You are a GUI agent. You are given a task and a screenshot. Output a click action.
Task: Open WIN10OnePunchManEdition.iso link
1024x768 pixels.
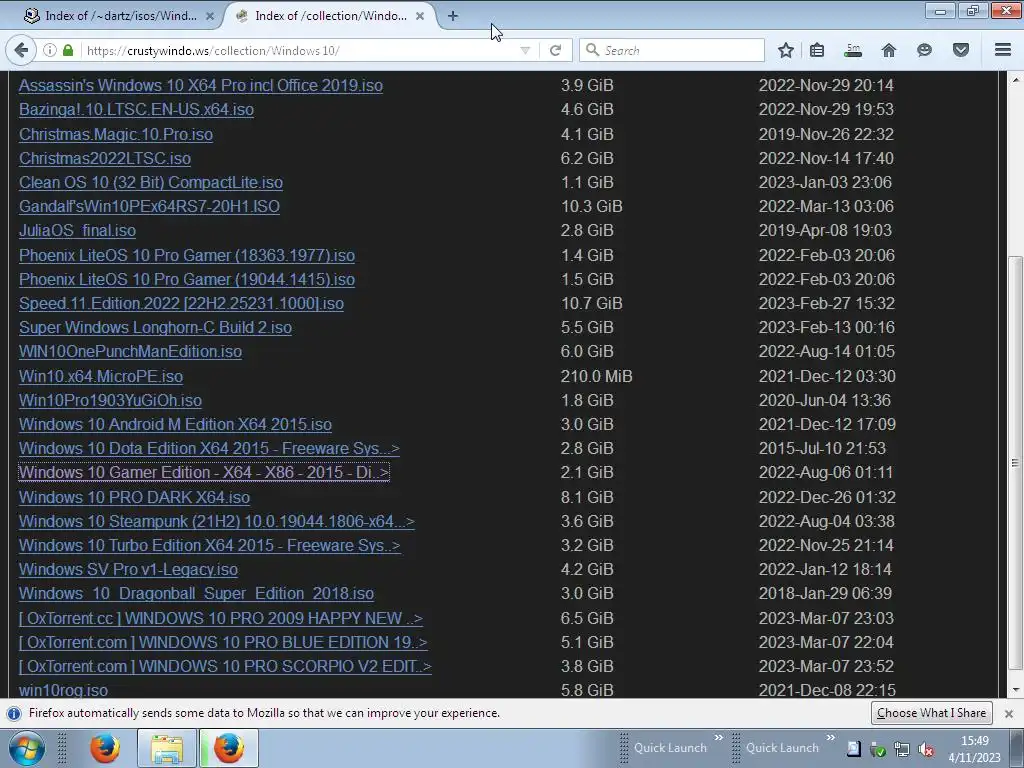click(x=130, y=352)
